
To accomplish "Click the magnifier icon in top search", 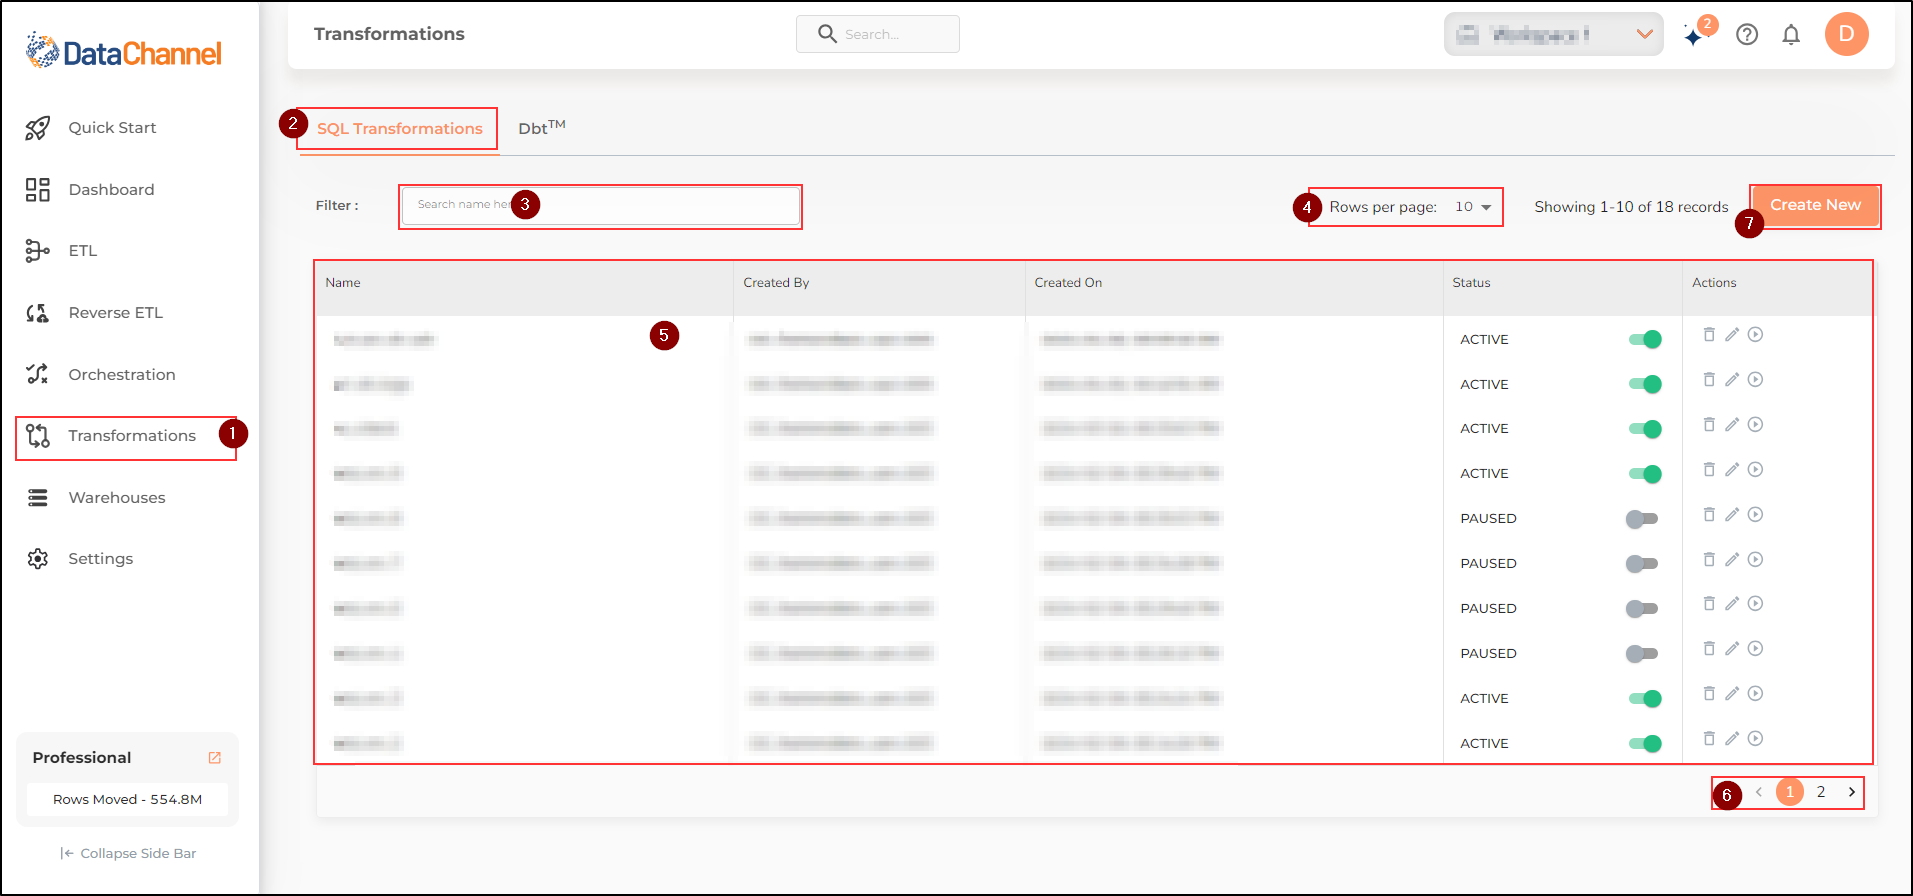I will click(827, 34).
